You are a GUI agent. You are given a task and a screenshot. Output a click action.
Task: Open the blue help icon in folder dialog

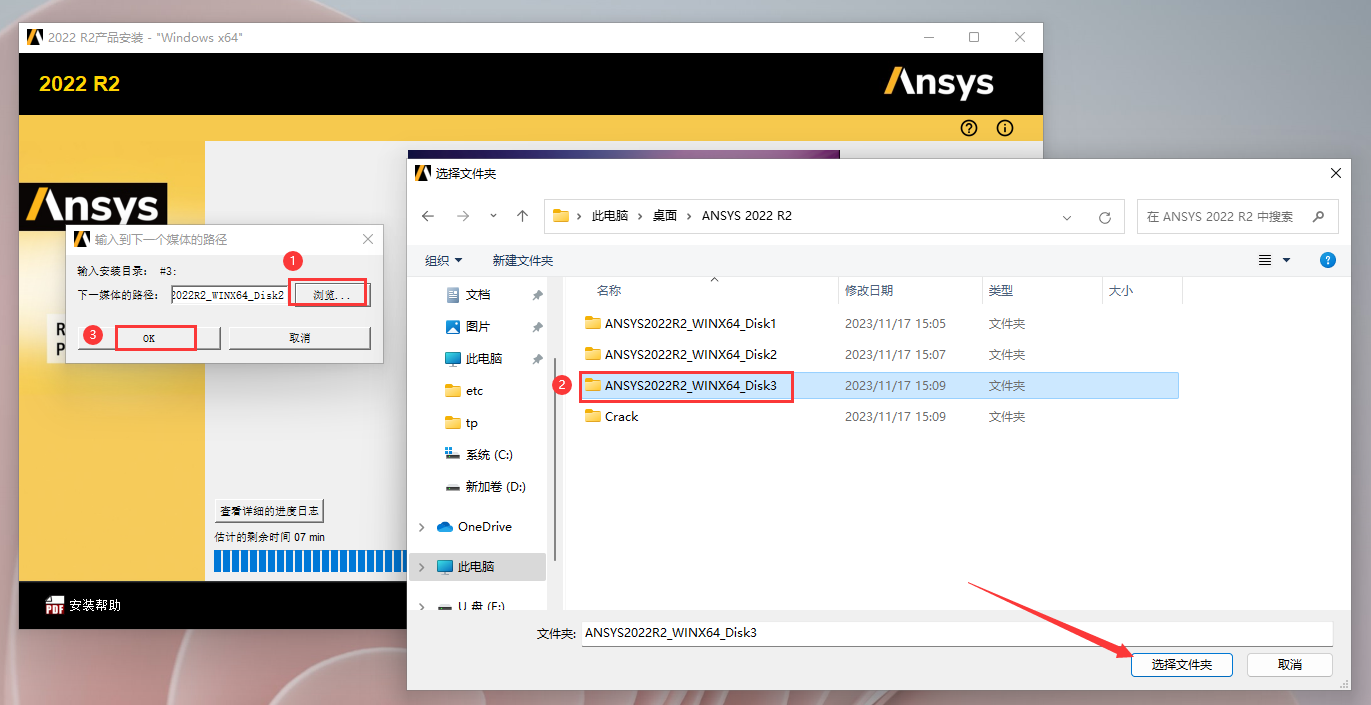pyautogui.click(x=1327, y=259)
